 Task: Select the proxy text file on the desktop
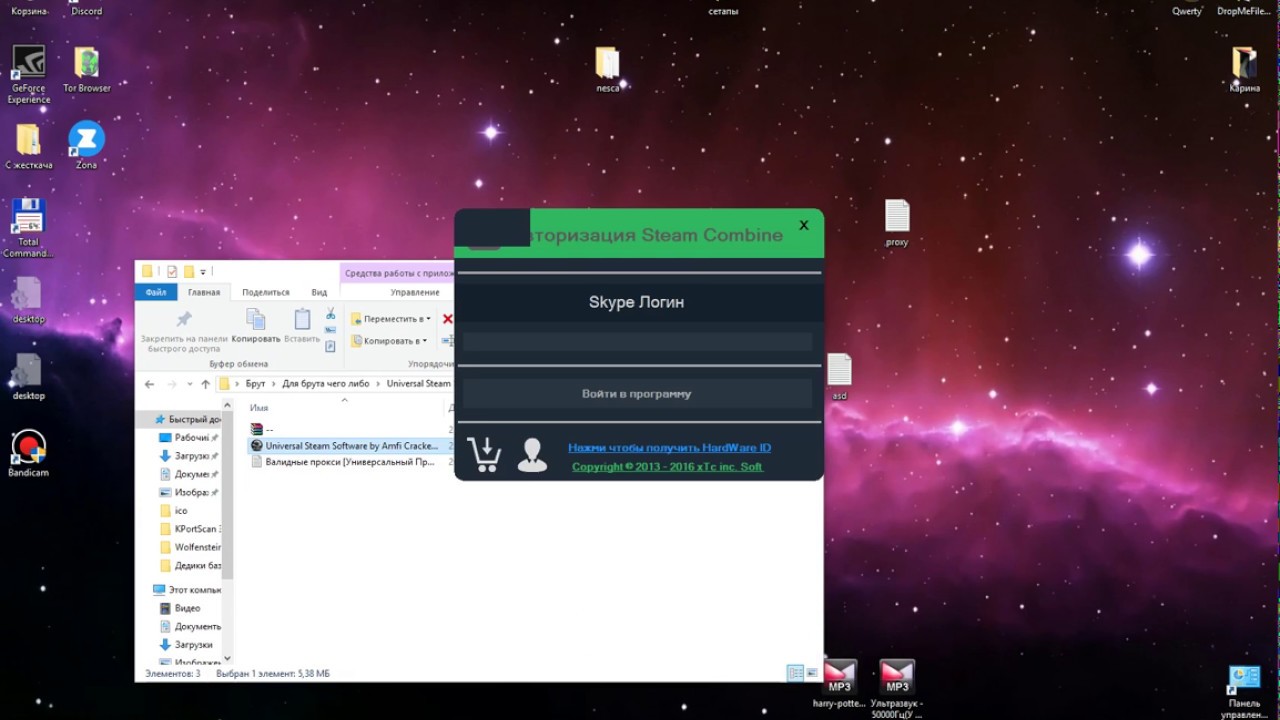click(897, 223)
